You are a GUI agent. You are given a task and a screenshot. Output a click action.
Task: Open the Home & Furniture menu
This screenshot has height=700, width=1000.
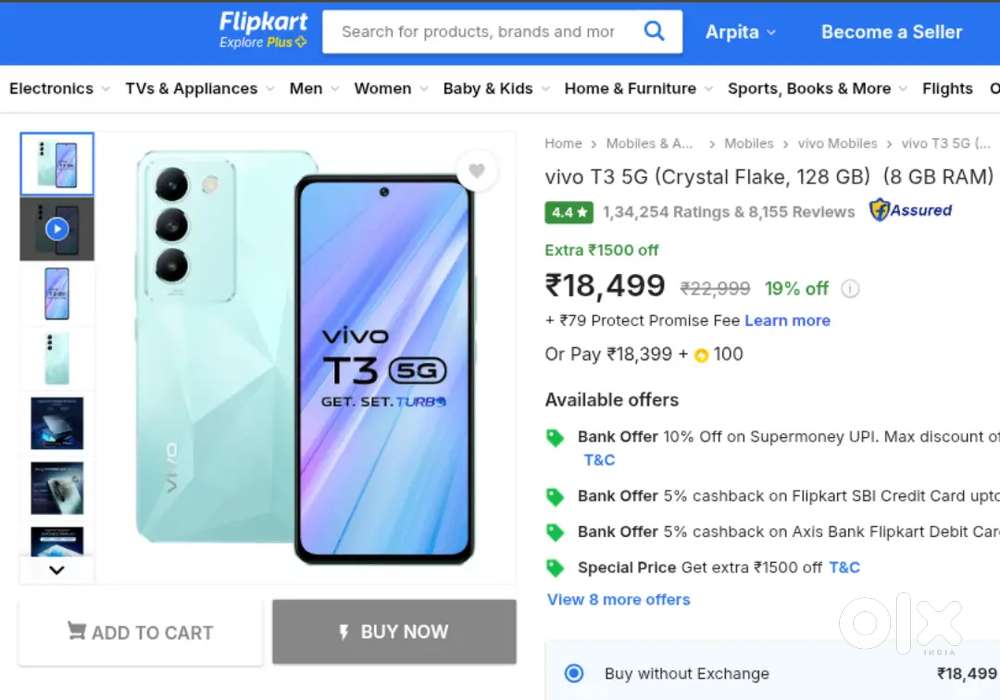[638, 88]
